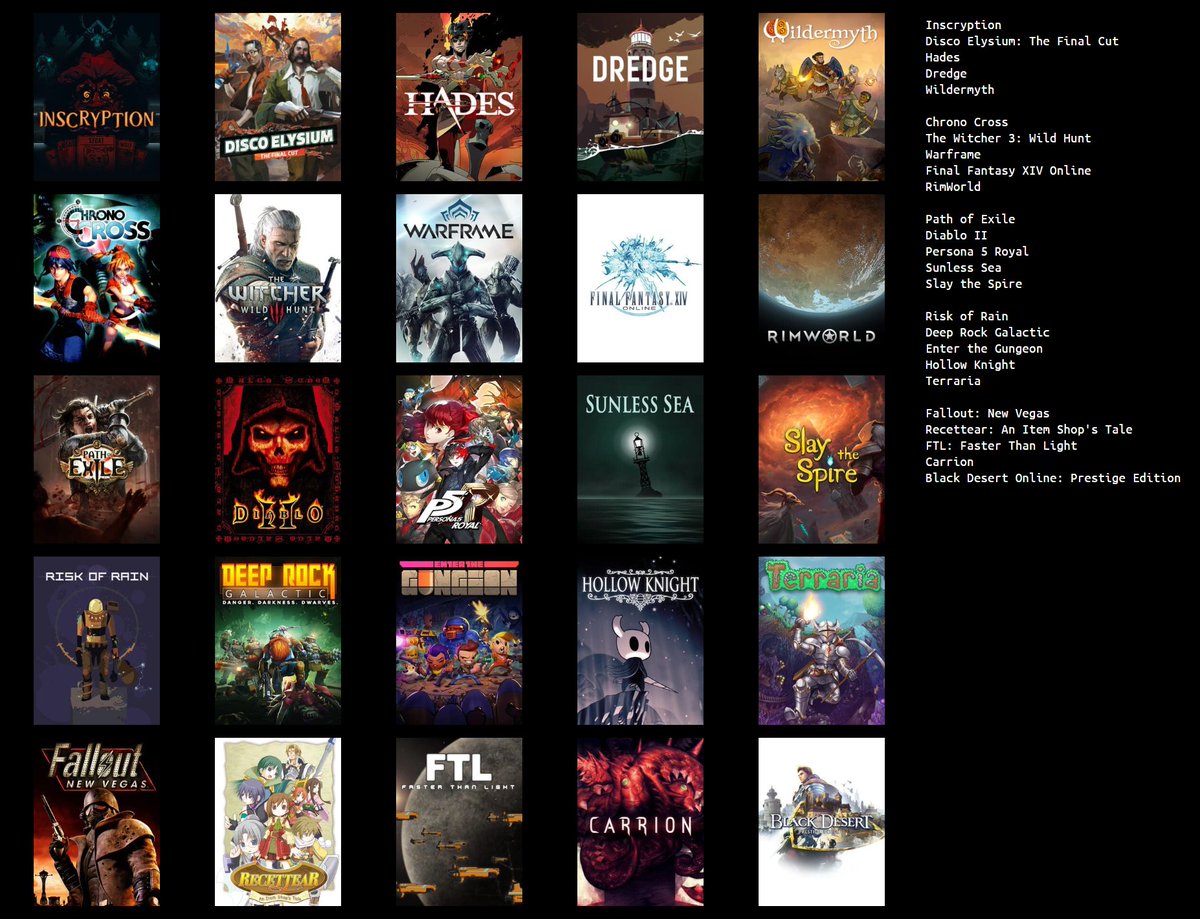Select 'Disco Elysium: The Final Cut' text
The width and height of the screenshot is (1200, 919).
coord(1022,41)
